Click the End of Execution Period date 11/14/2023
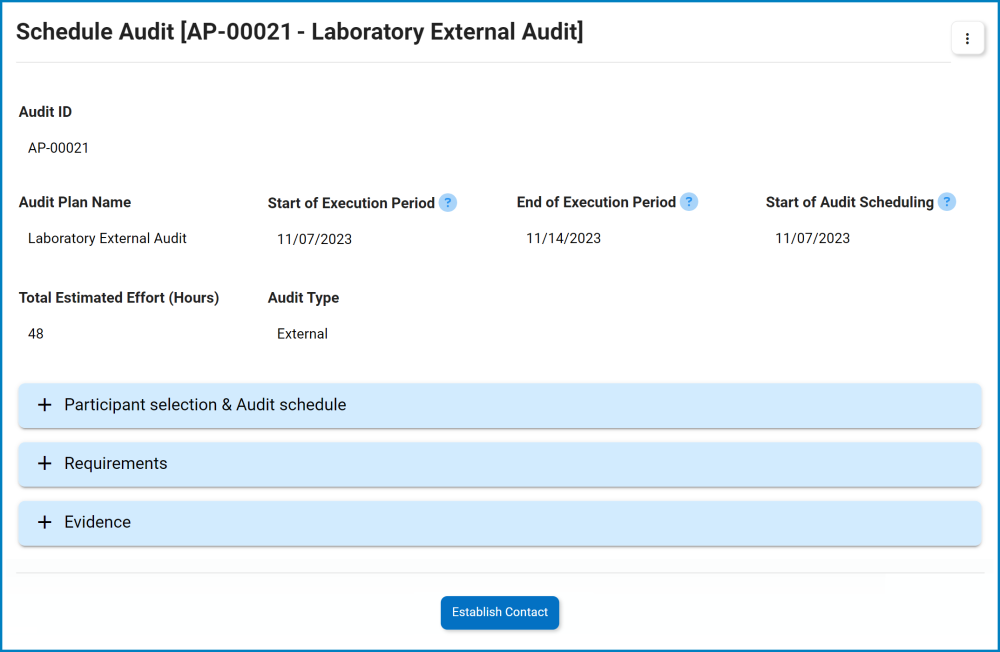The height and width of the screenshot is (652, 1000). [562, 238]
